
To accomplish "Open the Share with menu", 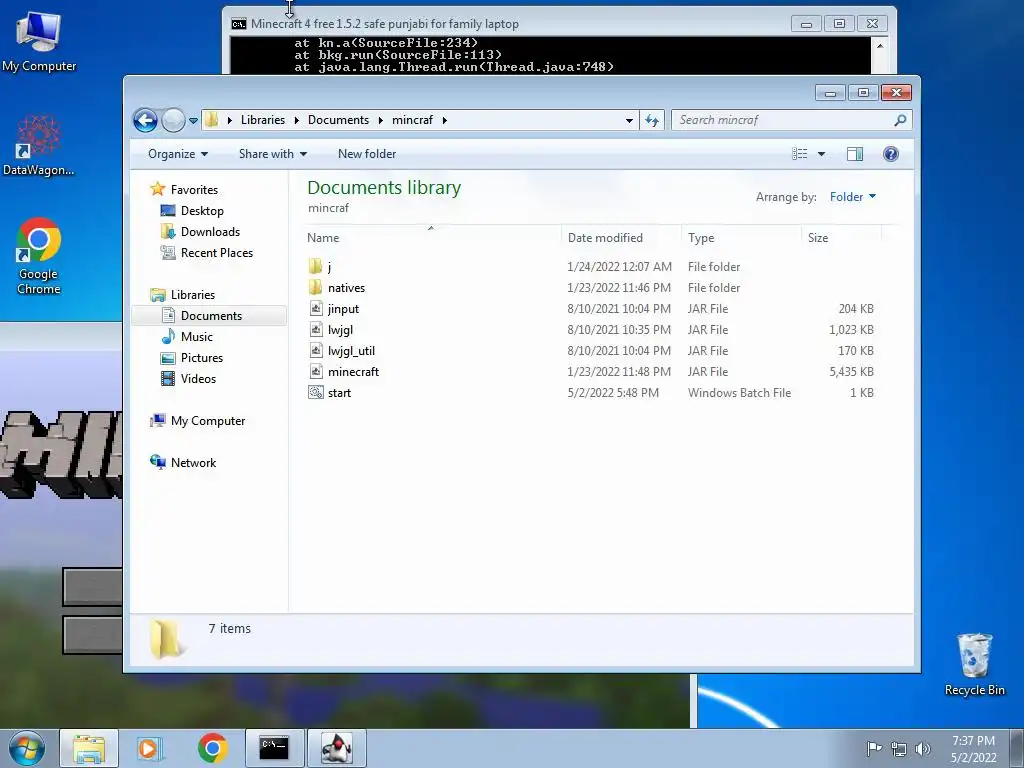I will click(272, 154).
